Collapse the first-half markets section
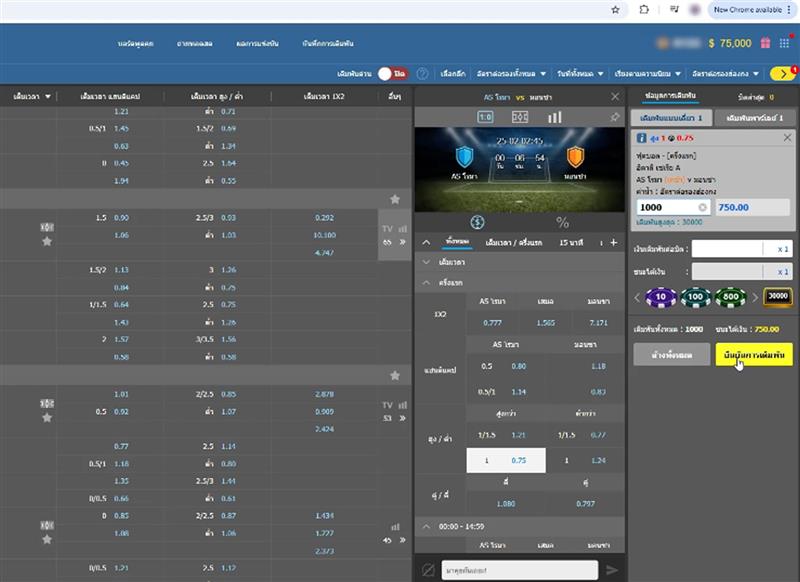Image resolution: width=800 pixels, height=582 pixels. click(427, 283)
